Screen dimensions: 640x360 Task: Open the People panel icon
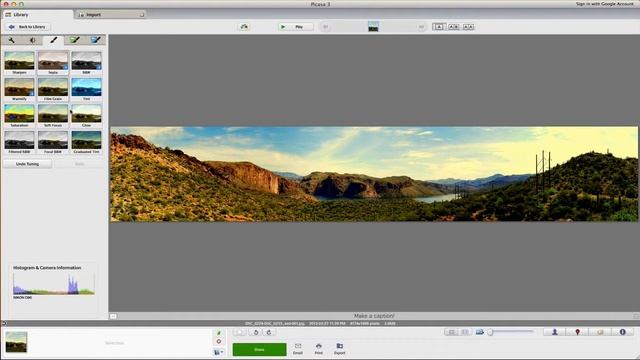554,332
